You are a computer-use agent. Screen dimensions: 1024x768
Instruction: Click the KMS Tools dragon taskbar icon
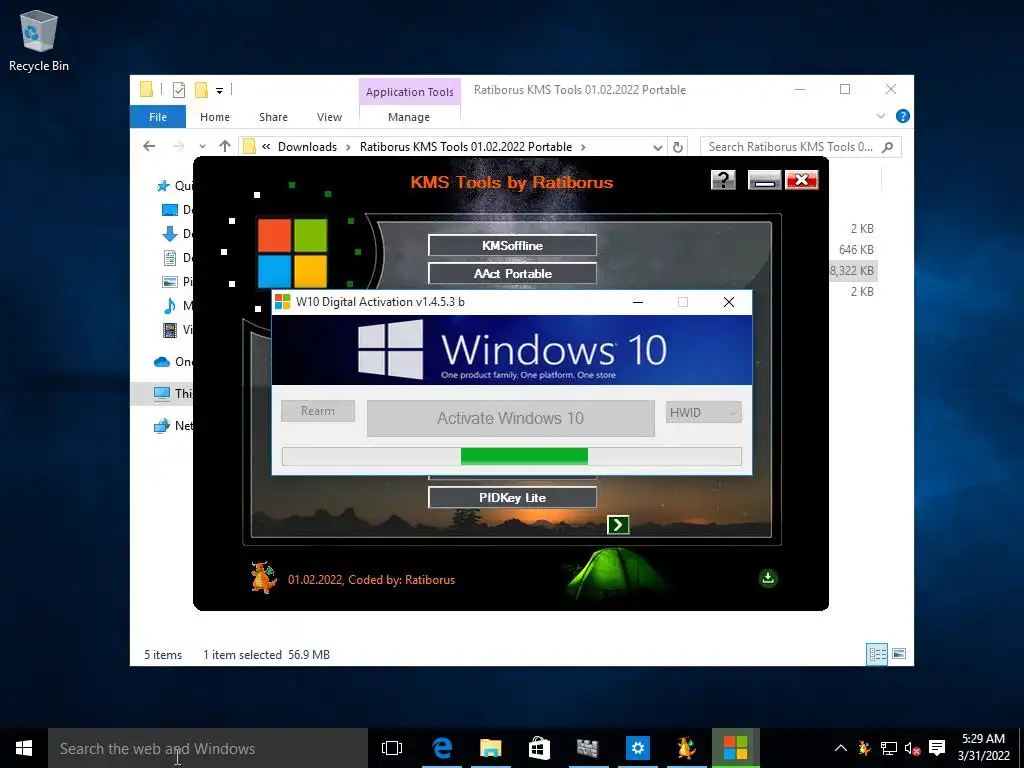(x=686, y=748)
